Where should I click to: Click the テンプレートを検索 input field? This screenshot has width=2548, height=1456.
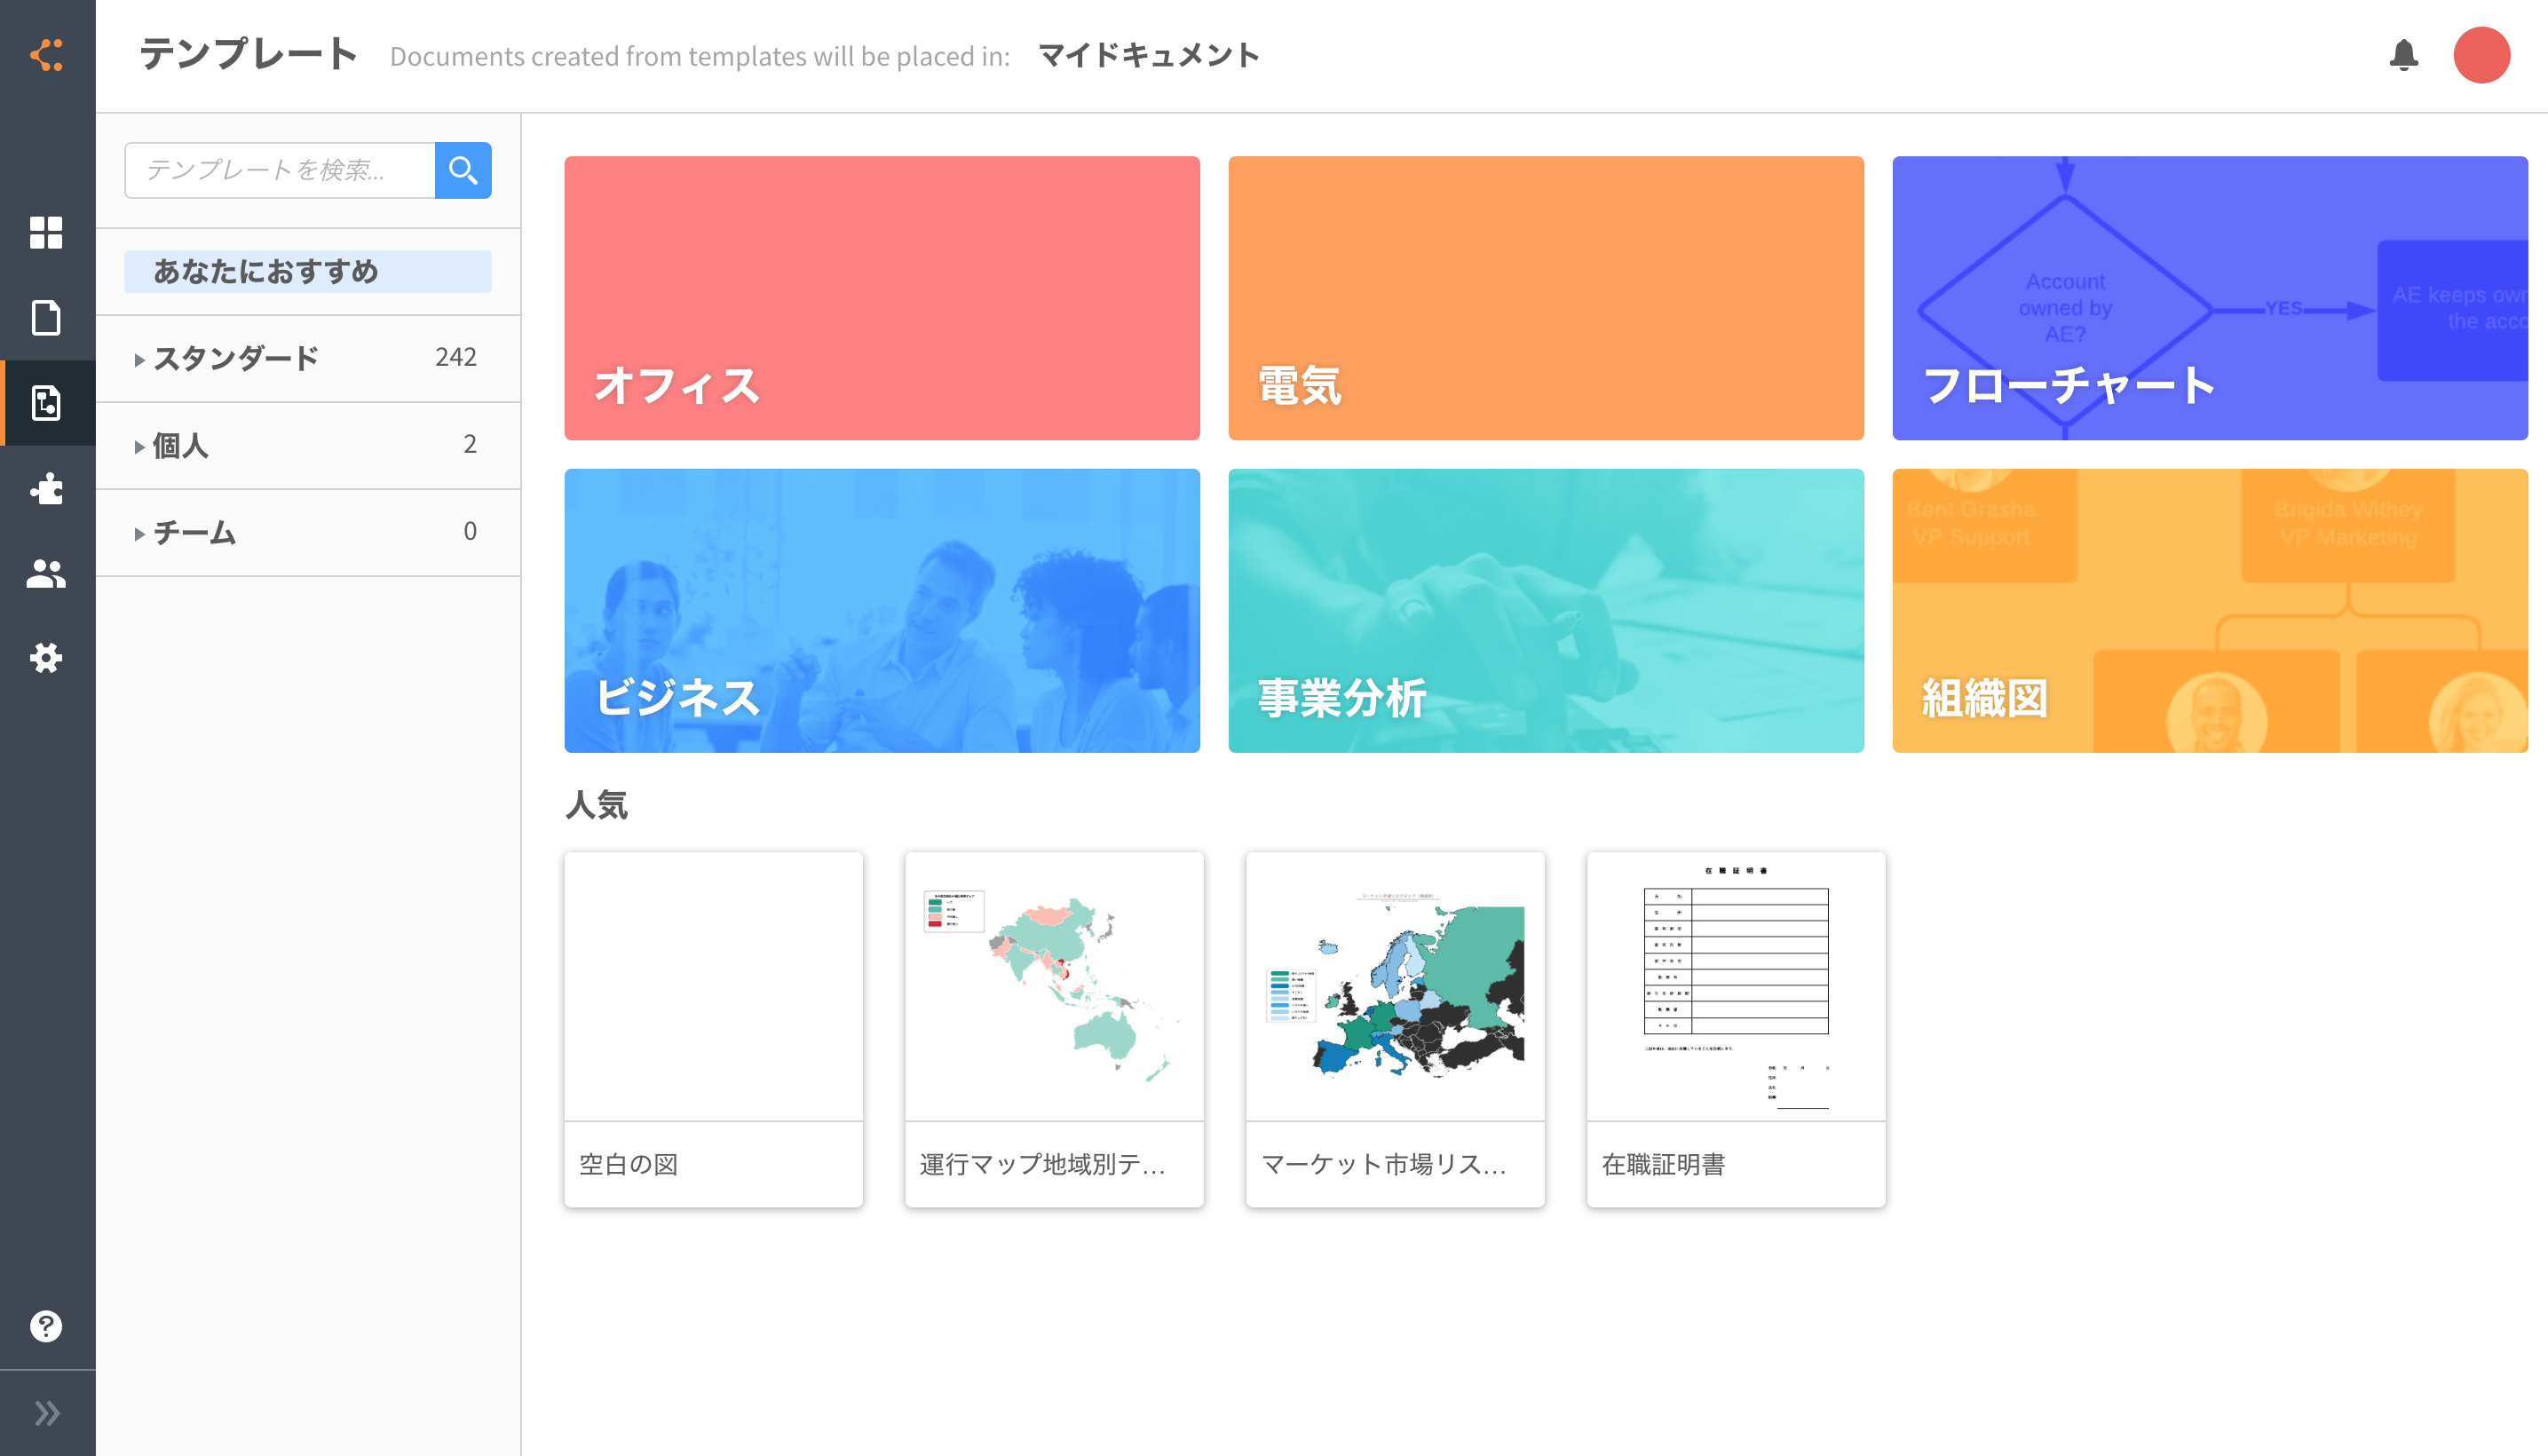point(280,170)
